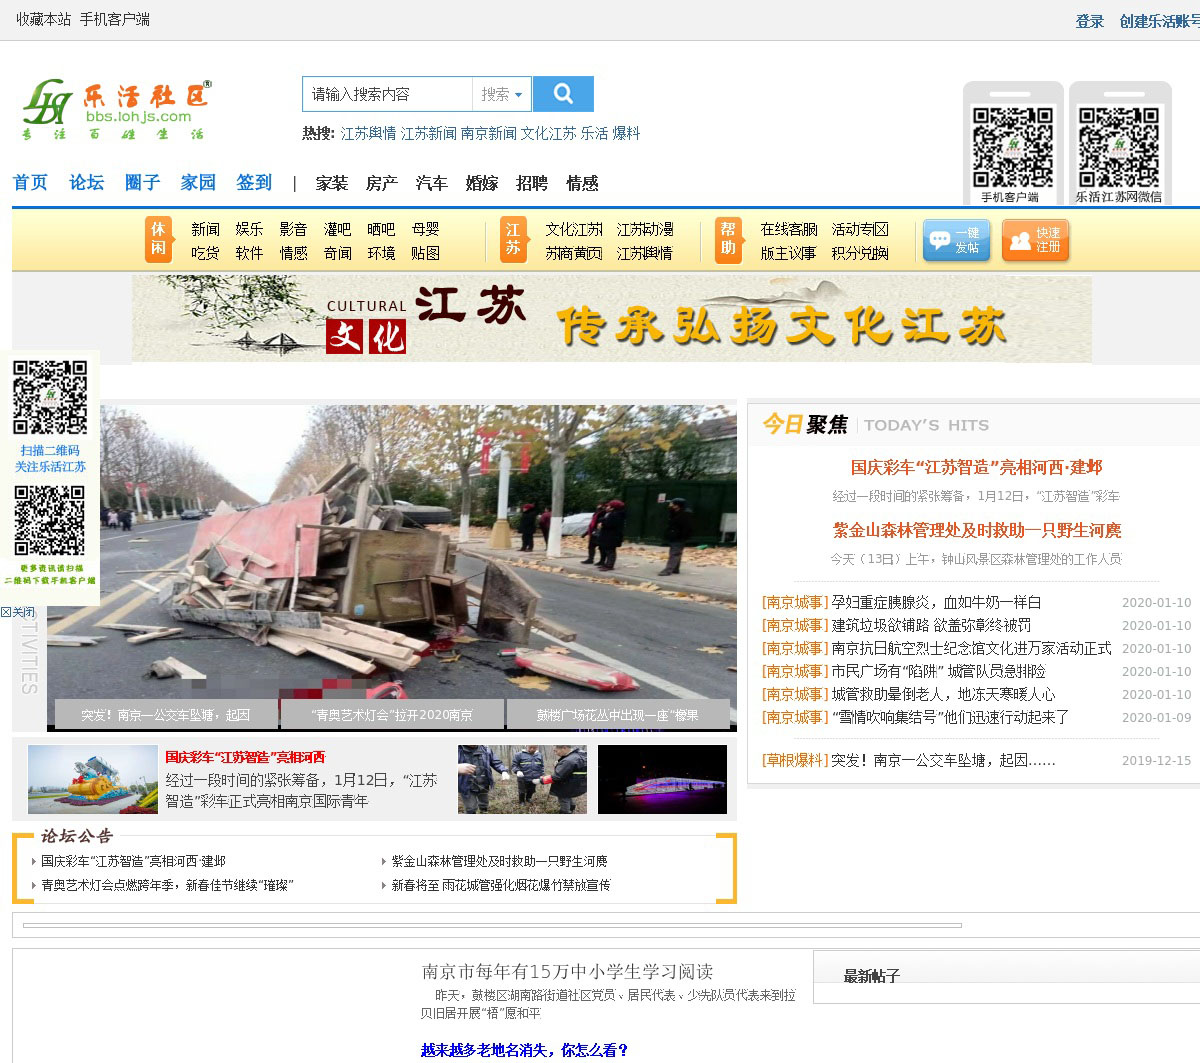This screenshot has width=1200, height=1063.
Task: Open the 江苏动漫 board link
Action: 645,229
